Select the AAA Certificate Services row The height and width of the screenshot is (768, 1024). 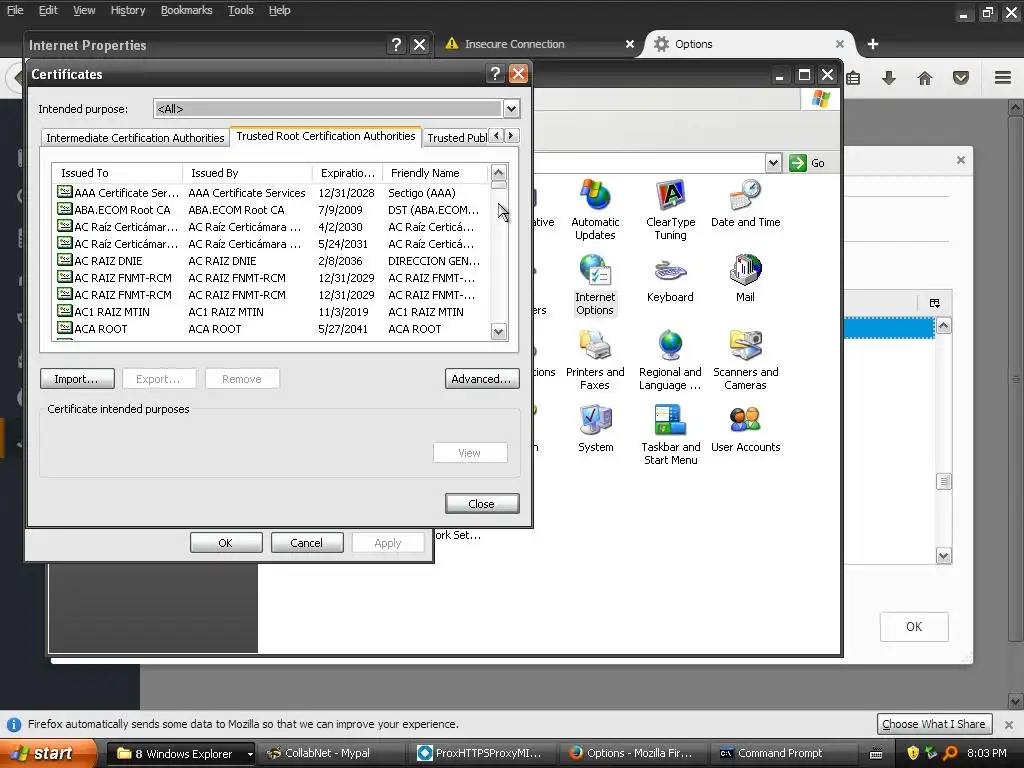click(271, 193)
